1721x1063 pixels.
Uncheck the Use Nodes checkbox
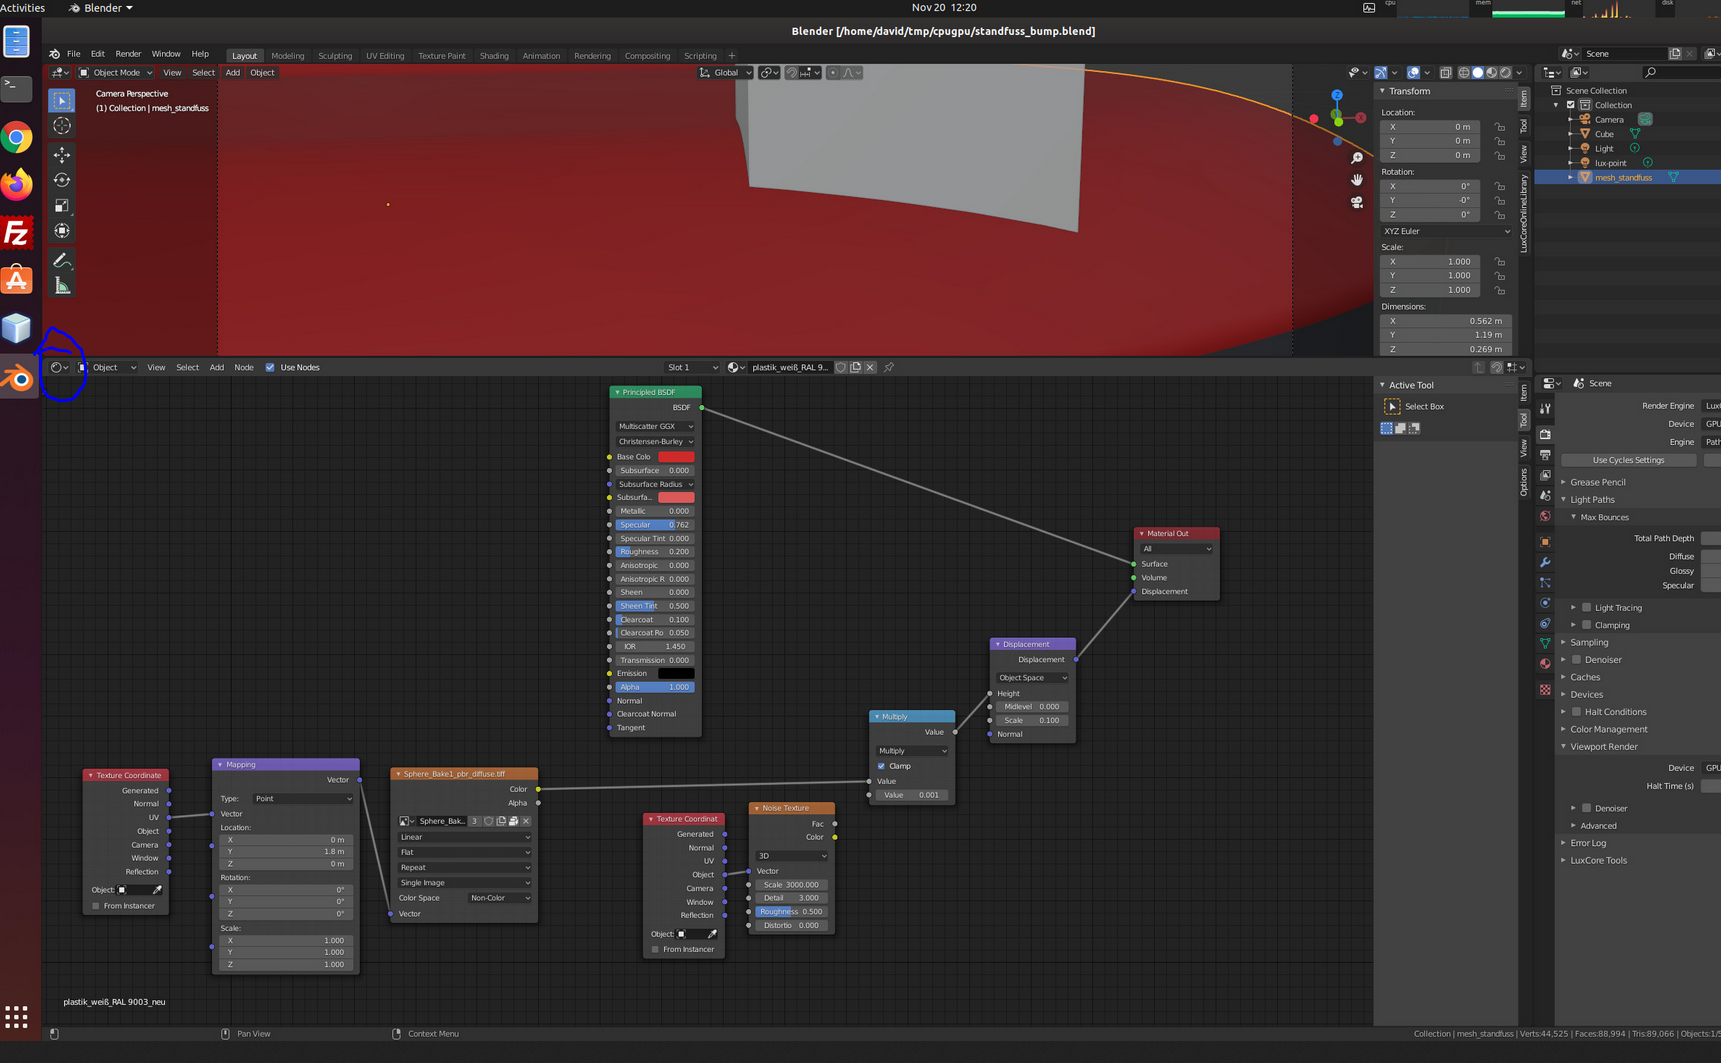tap(270, 367)
